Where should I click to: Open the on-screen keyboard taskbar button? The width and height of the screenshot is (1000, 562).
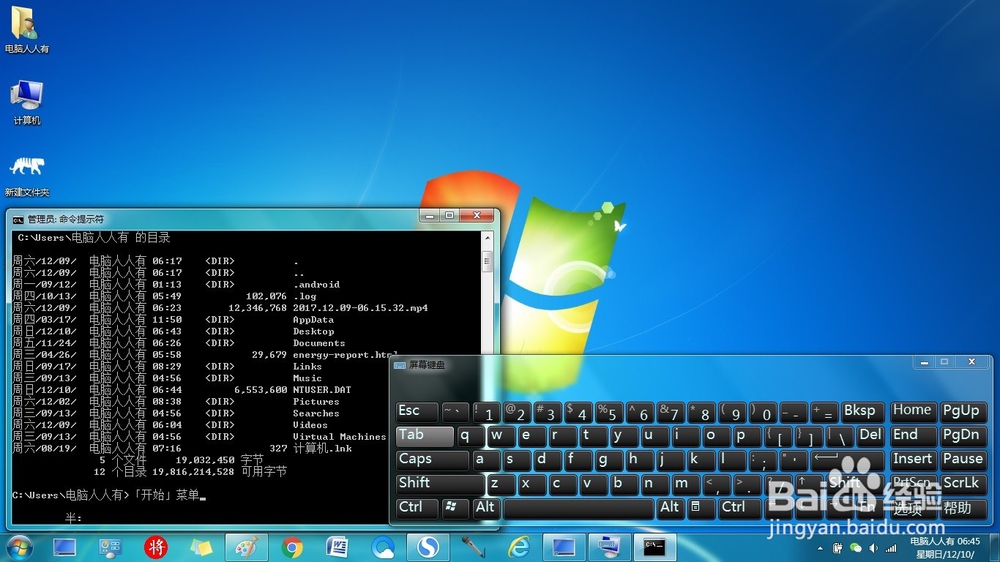tap(609, 547)
